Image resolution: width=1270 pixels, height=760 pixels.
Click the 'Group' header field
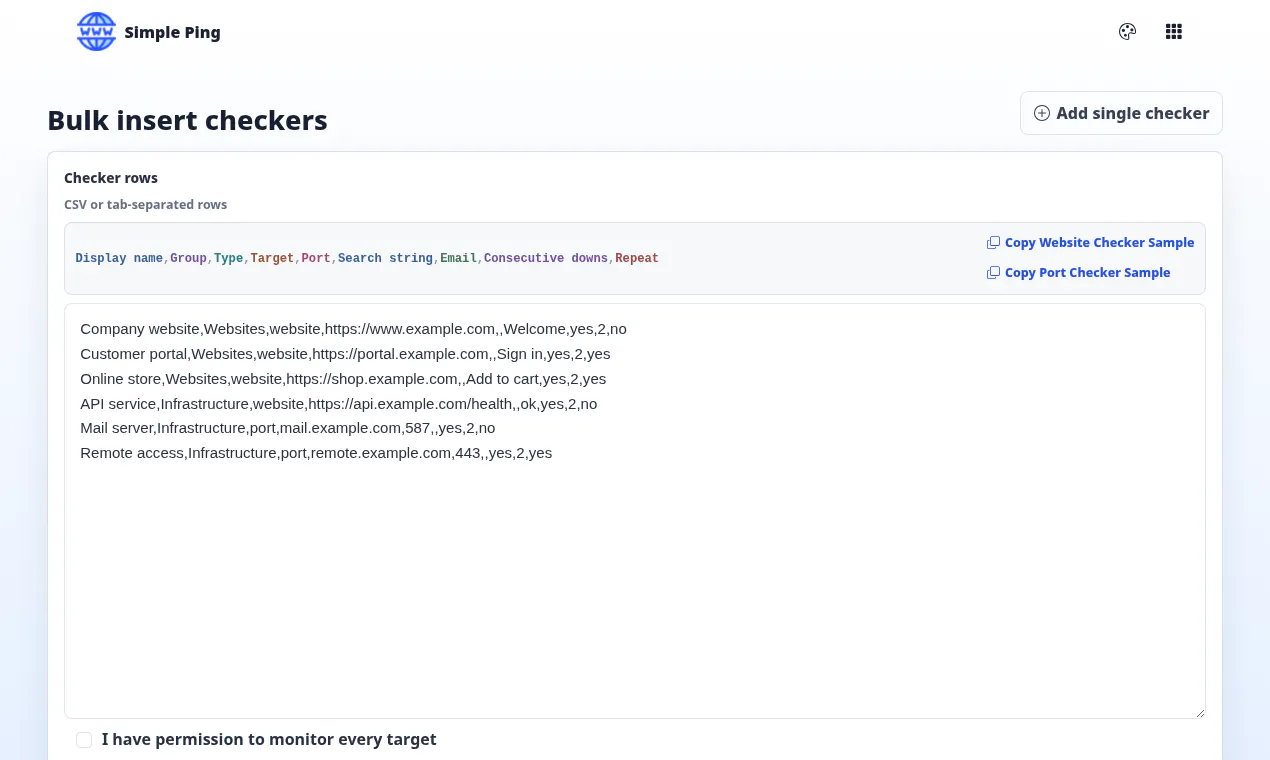[x=188, y=259]
